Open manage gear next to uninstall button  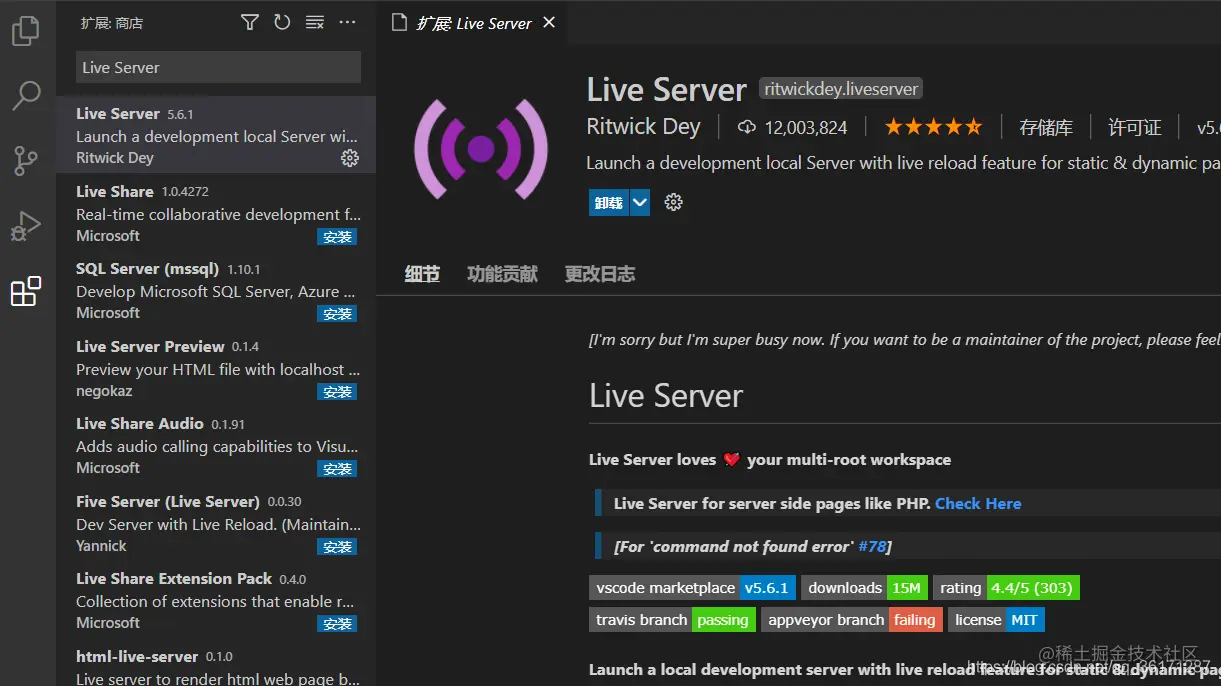(x=673, y=202)
